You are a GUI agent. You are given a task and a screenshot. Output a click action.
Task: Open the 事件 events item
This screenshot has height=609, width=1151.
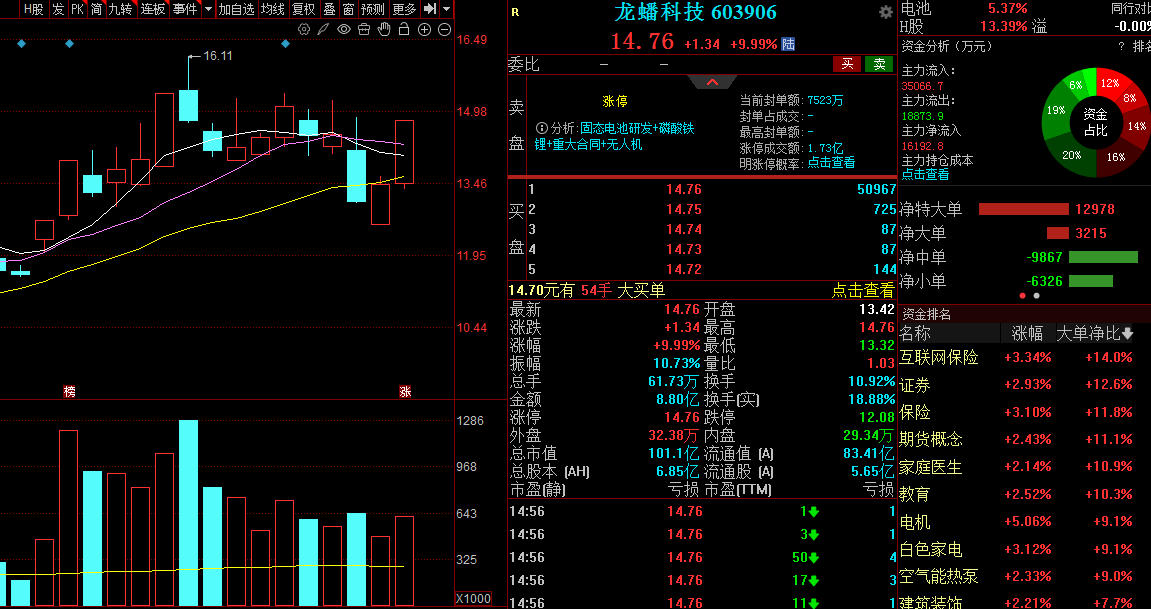pyautogui.click(x=184, y=9)
